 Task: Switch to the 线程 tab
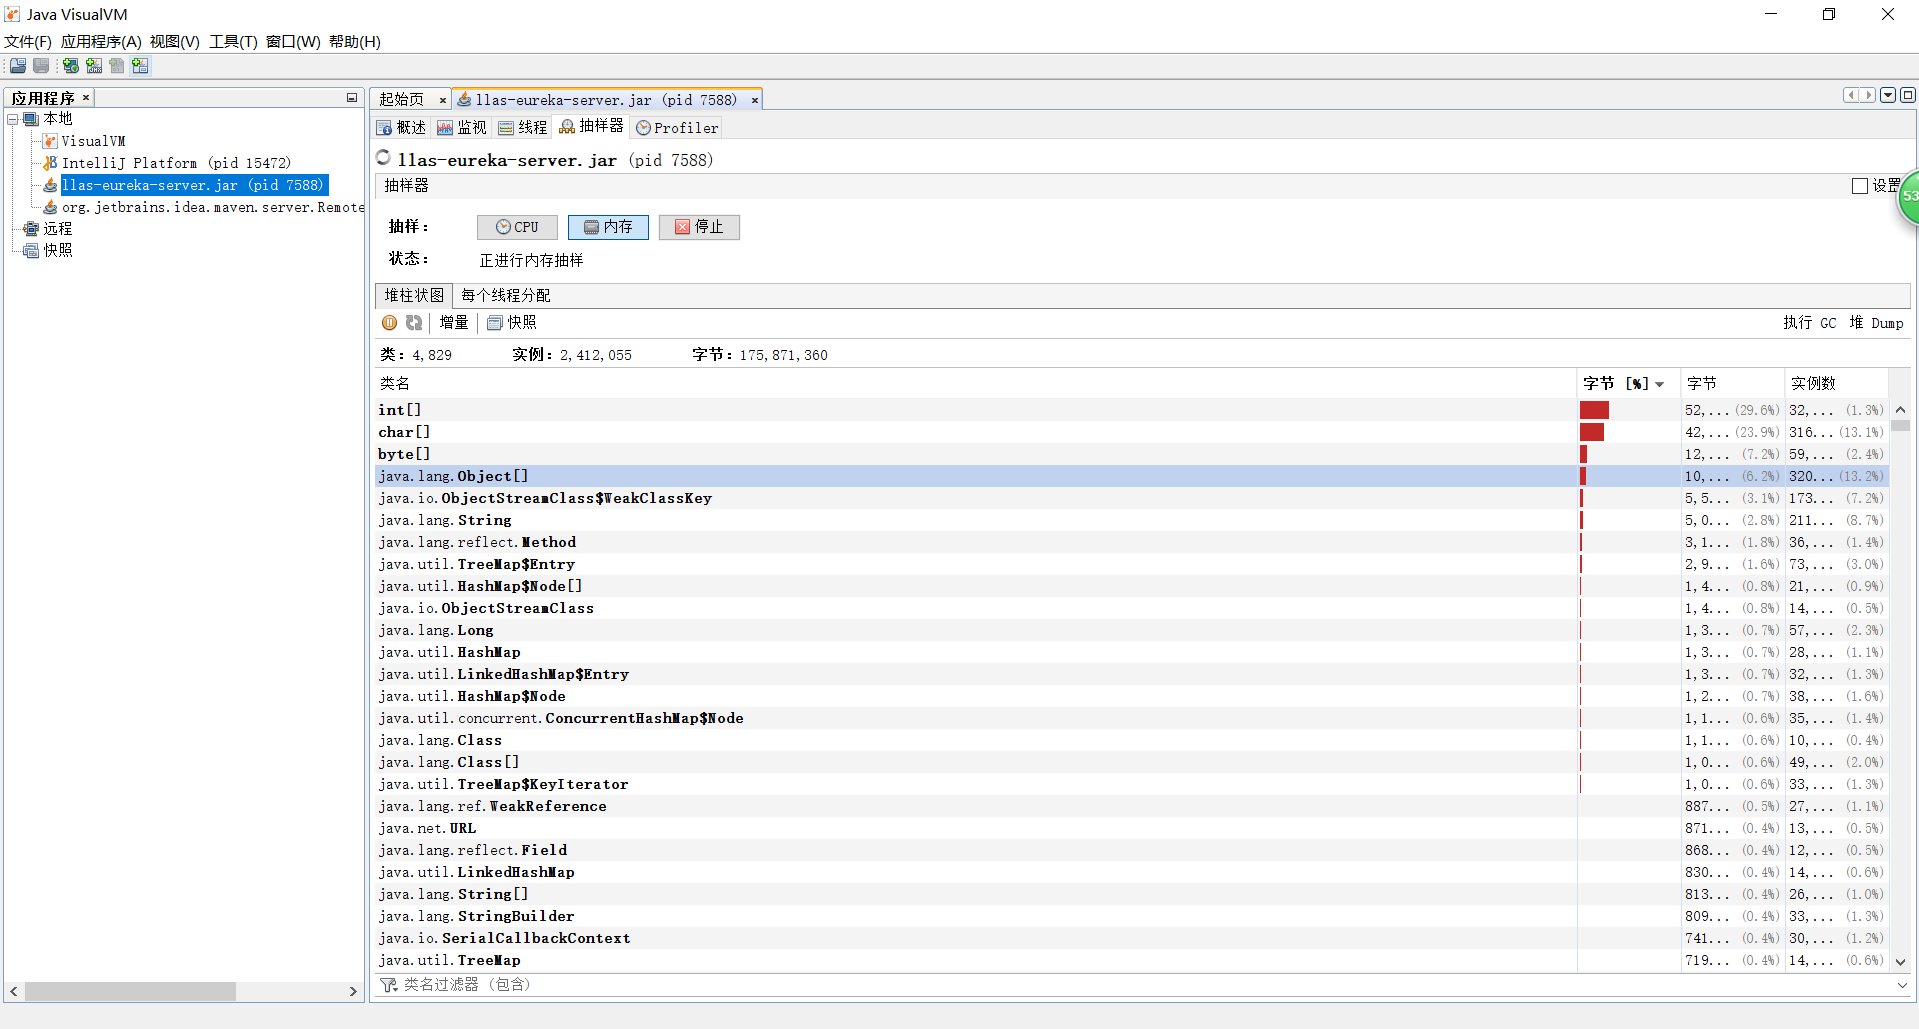coord(523,128)
